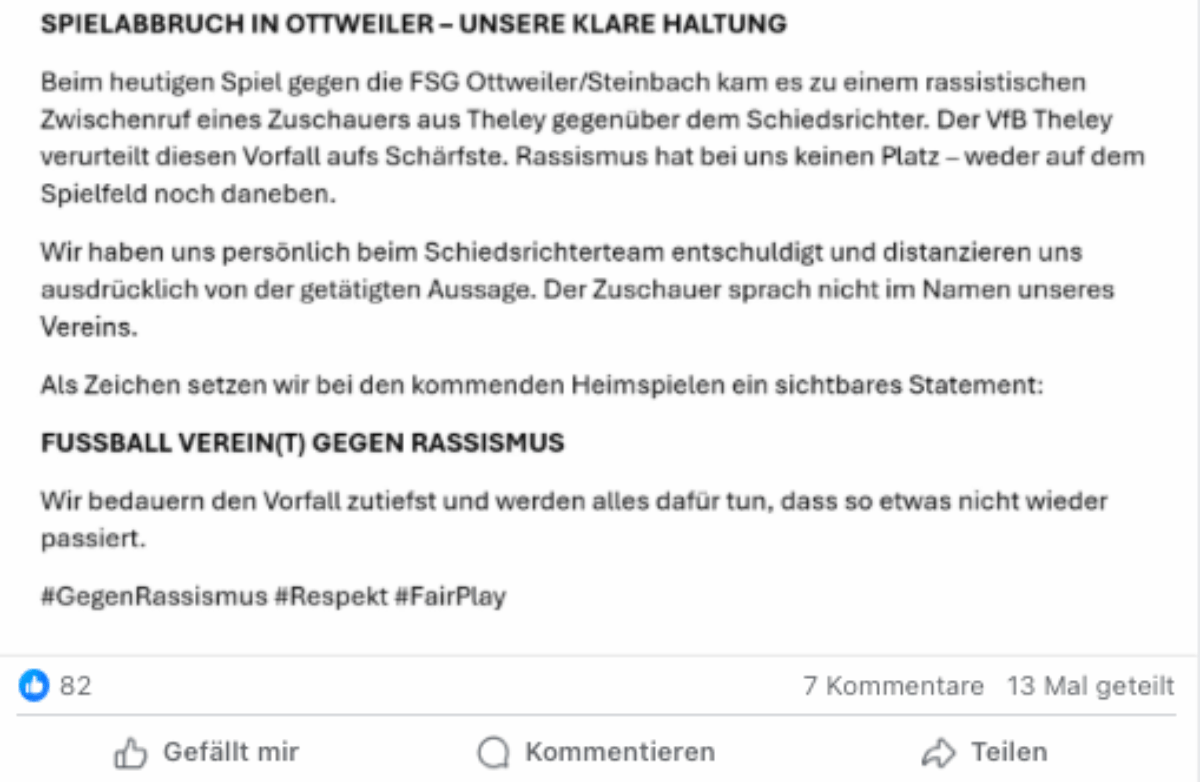Click the blue thumbs-up reaction icon

click(34, 687)
